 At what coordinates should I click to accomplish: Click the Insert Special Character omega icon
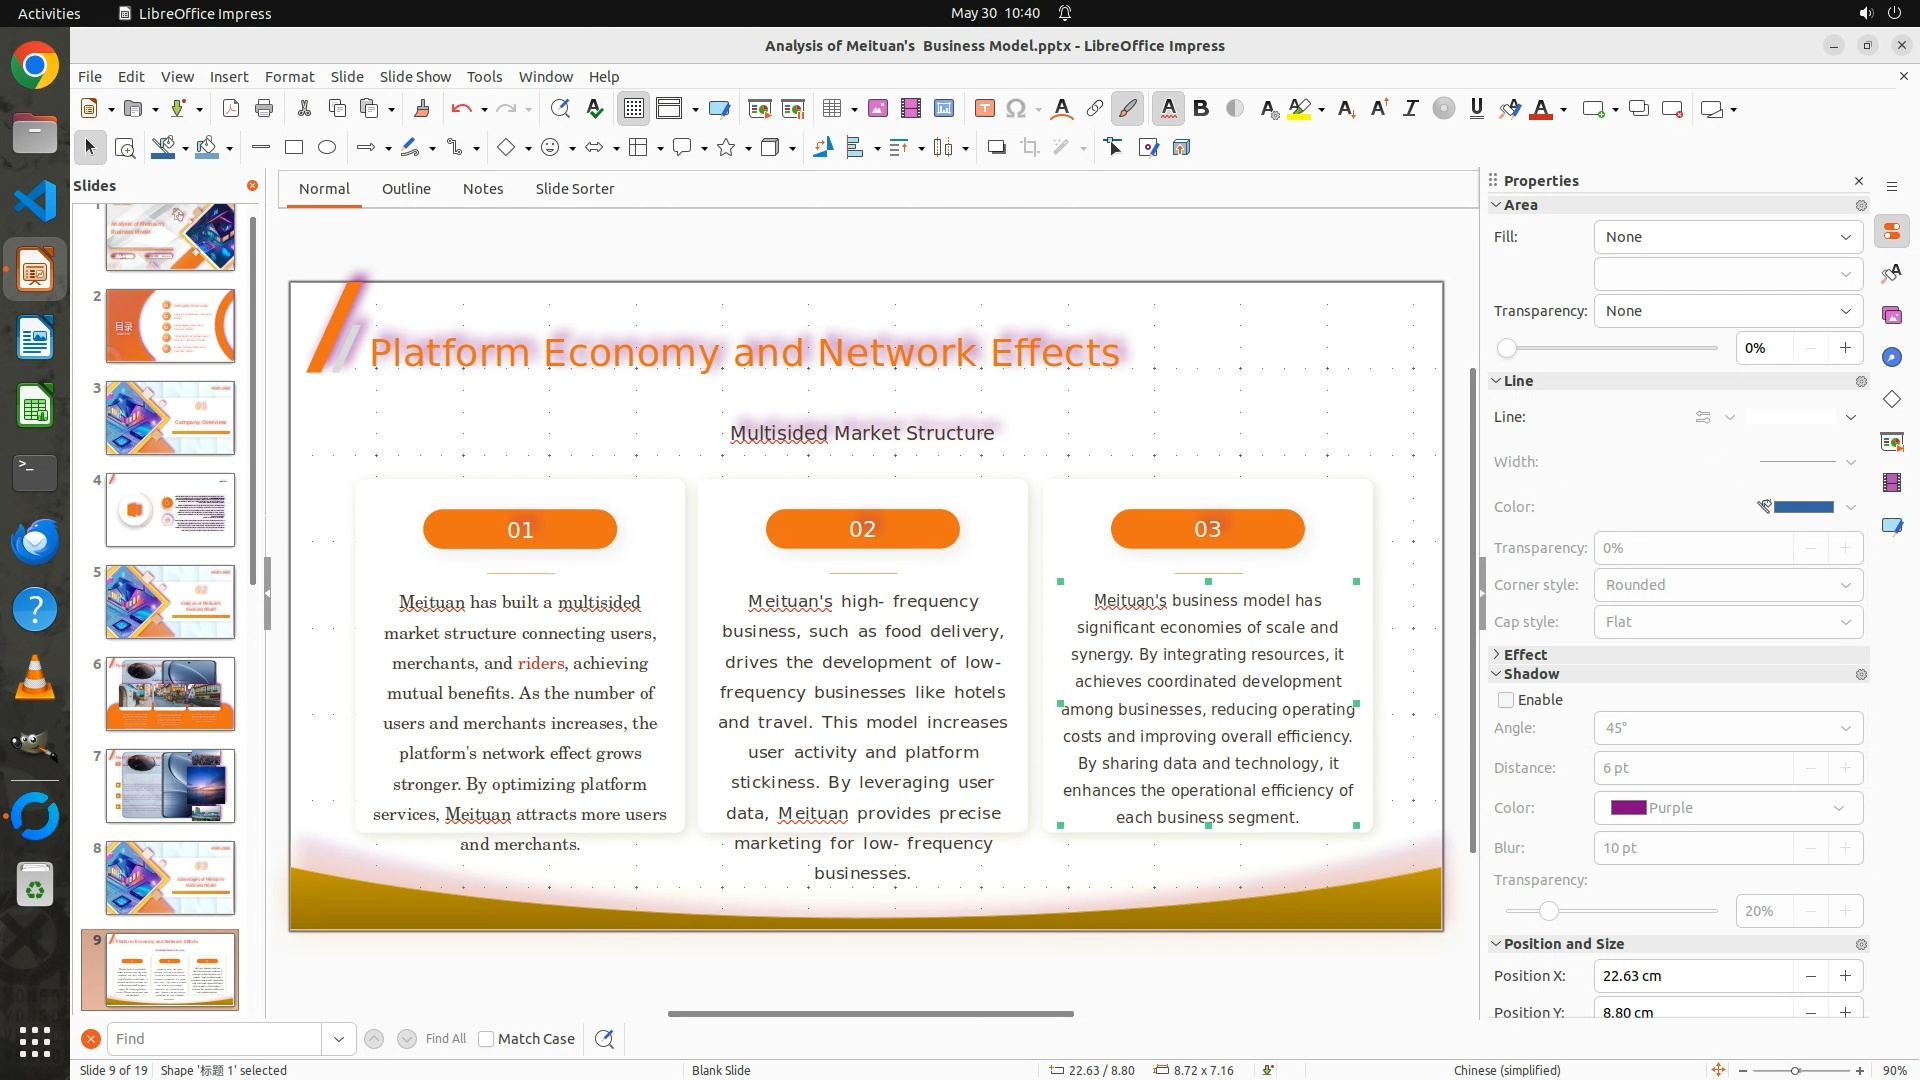1016,109
